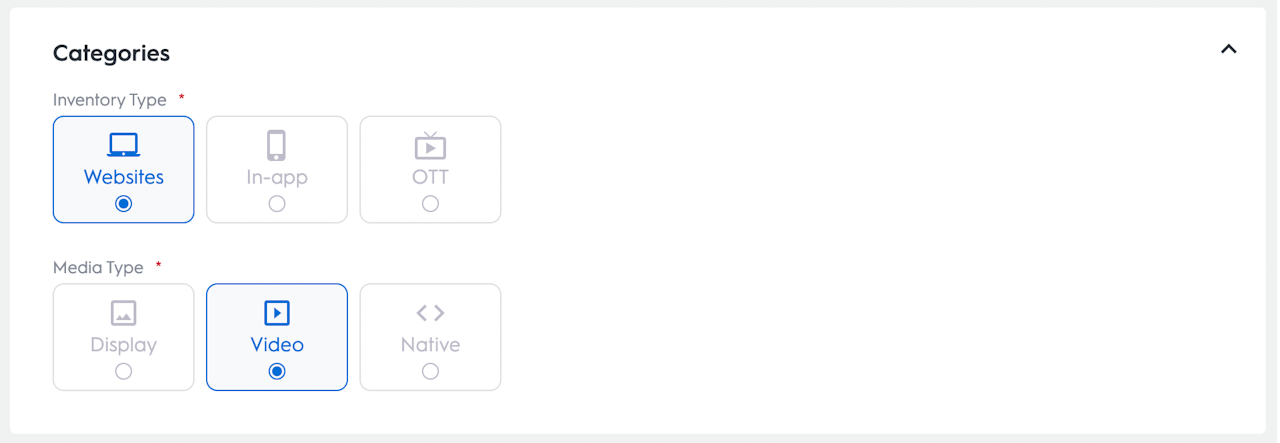Click the mobile phone In-app icon
The image size is (1280, 443).
277,146
